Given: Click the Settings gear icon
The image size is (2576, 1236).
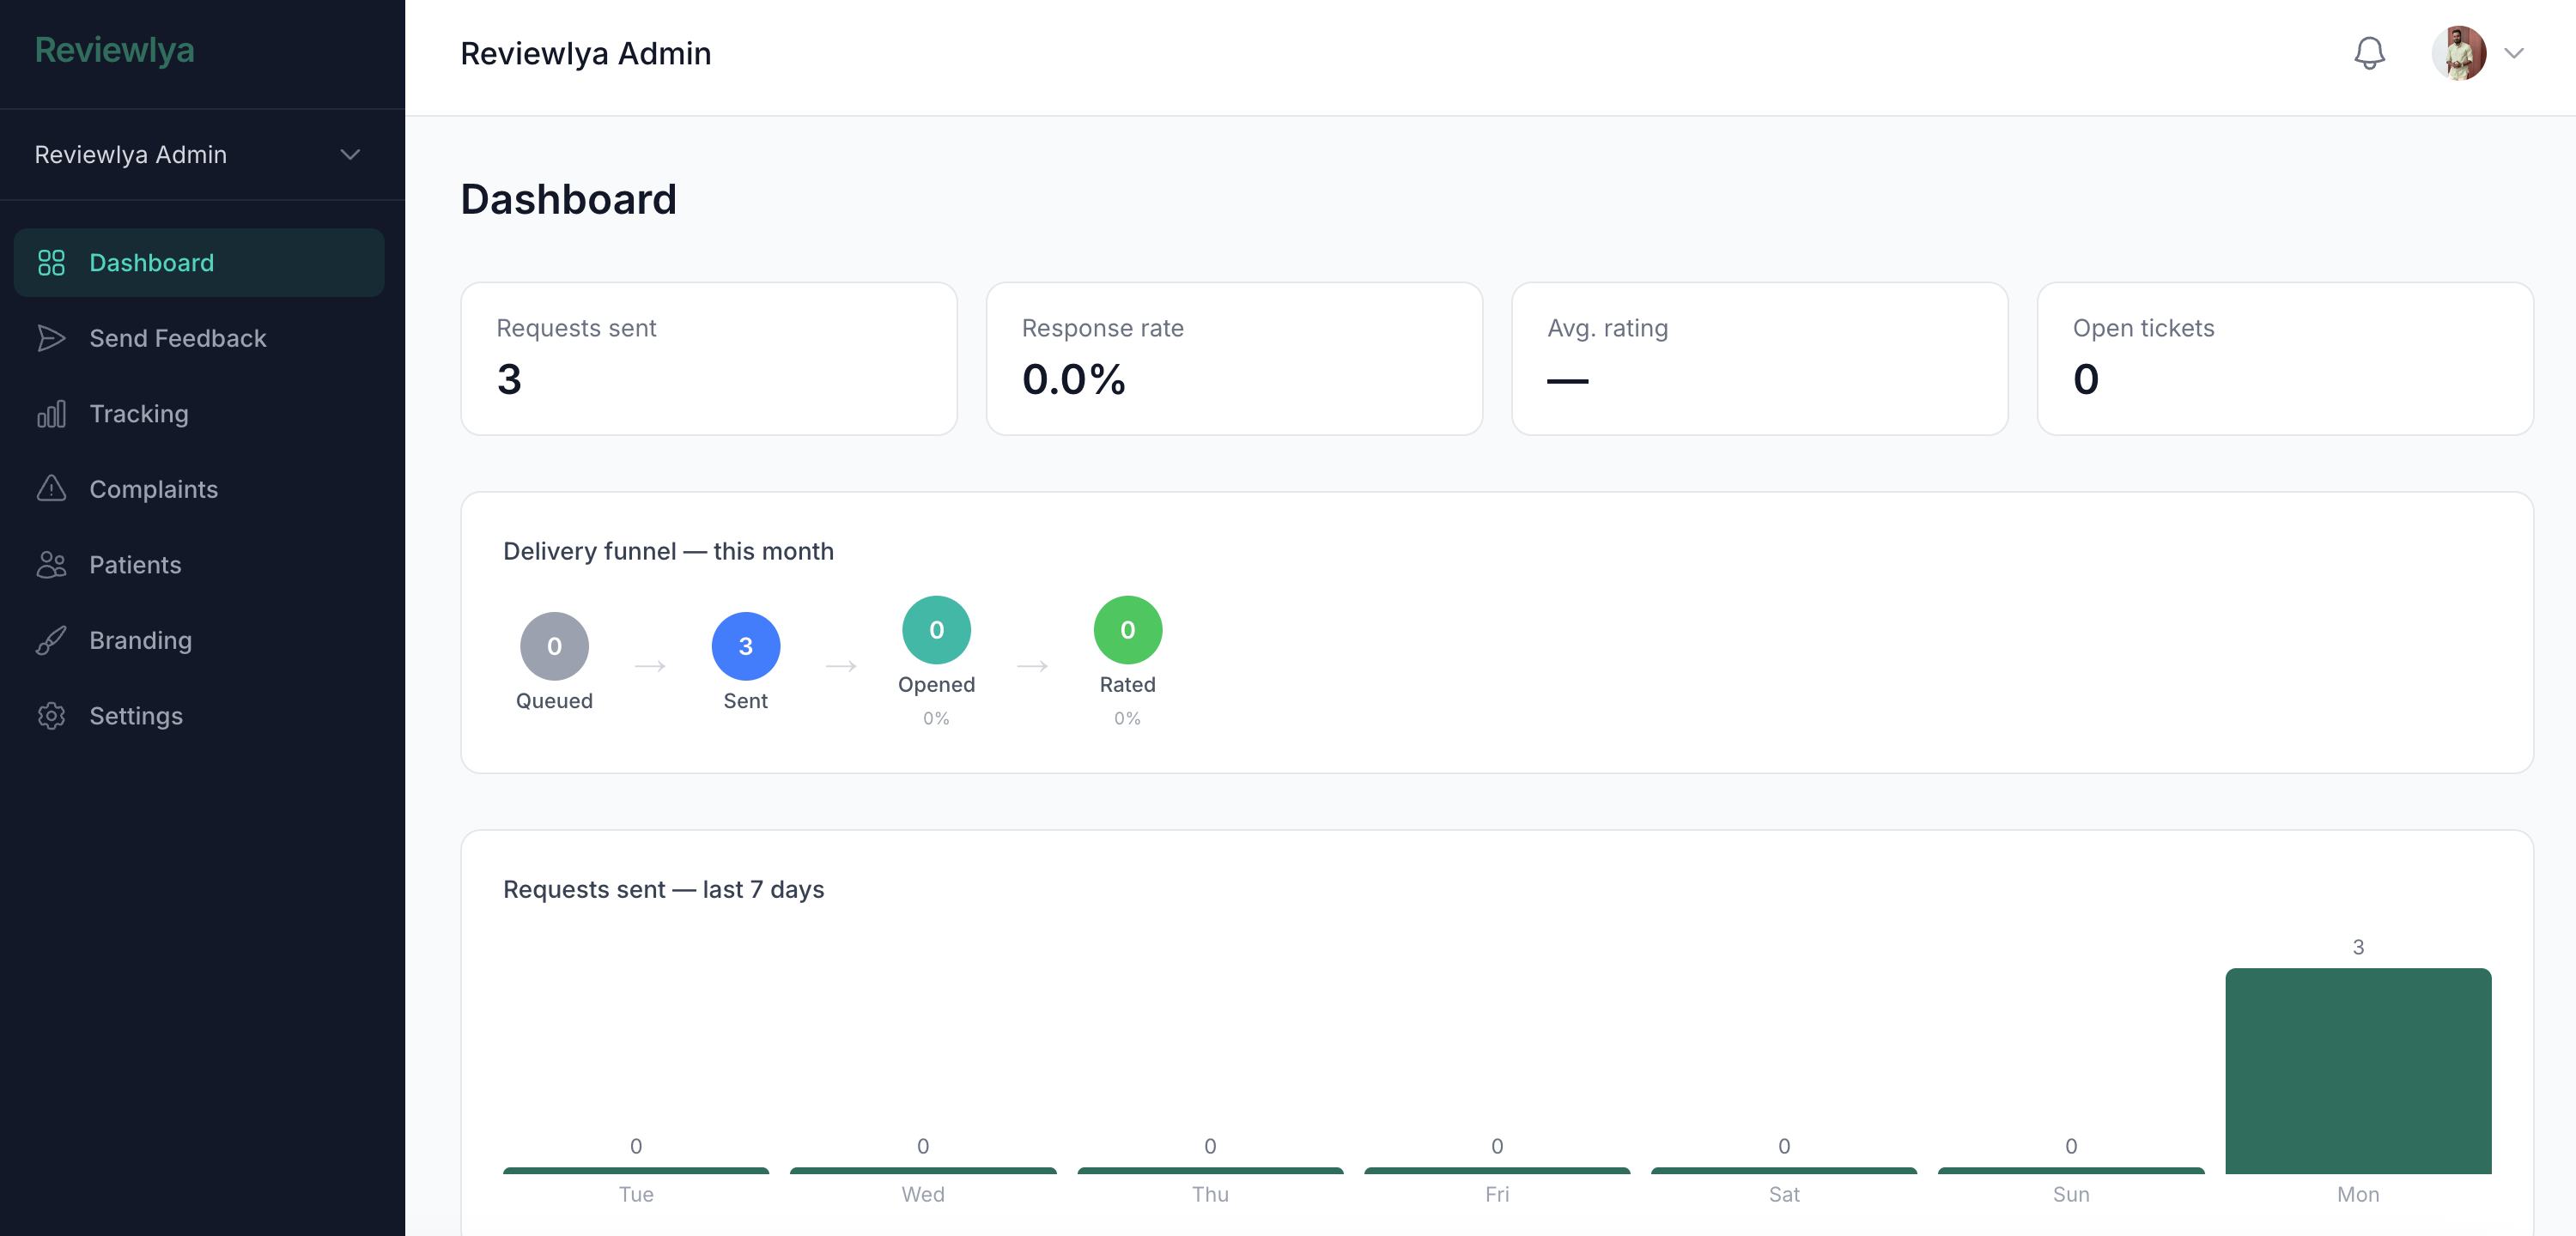Looking at the screenshot, I should pos(51,716).
